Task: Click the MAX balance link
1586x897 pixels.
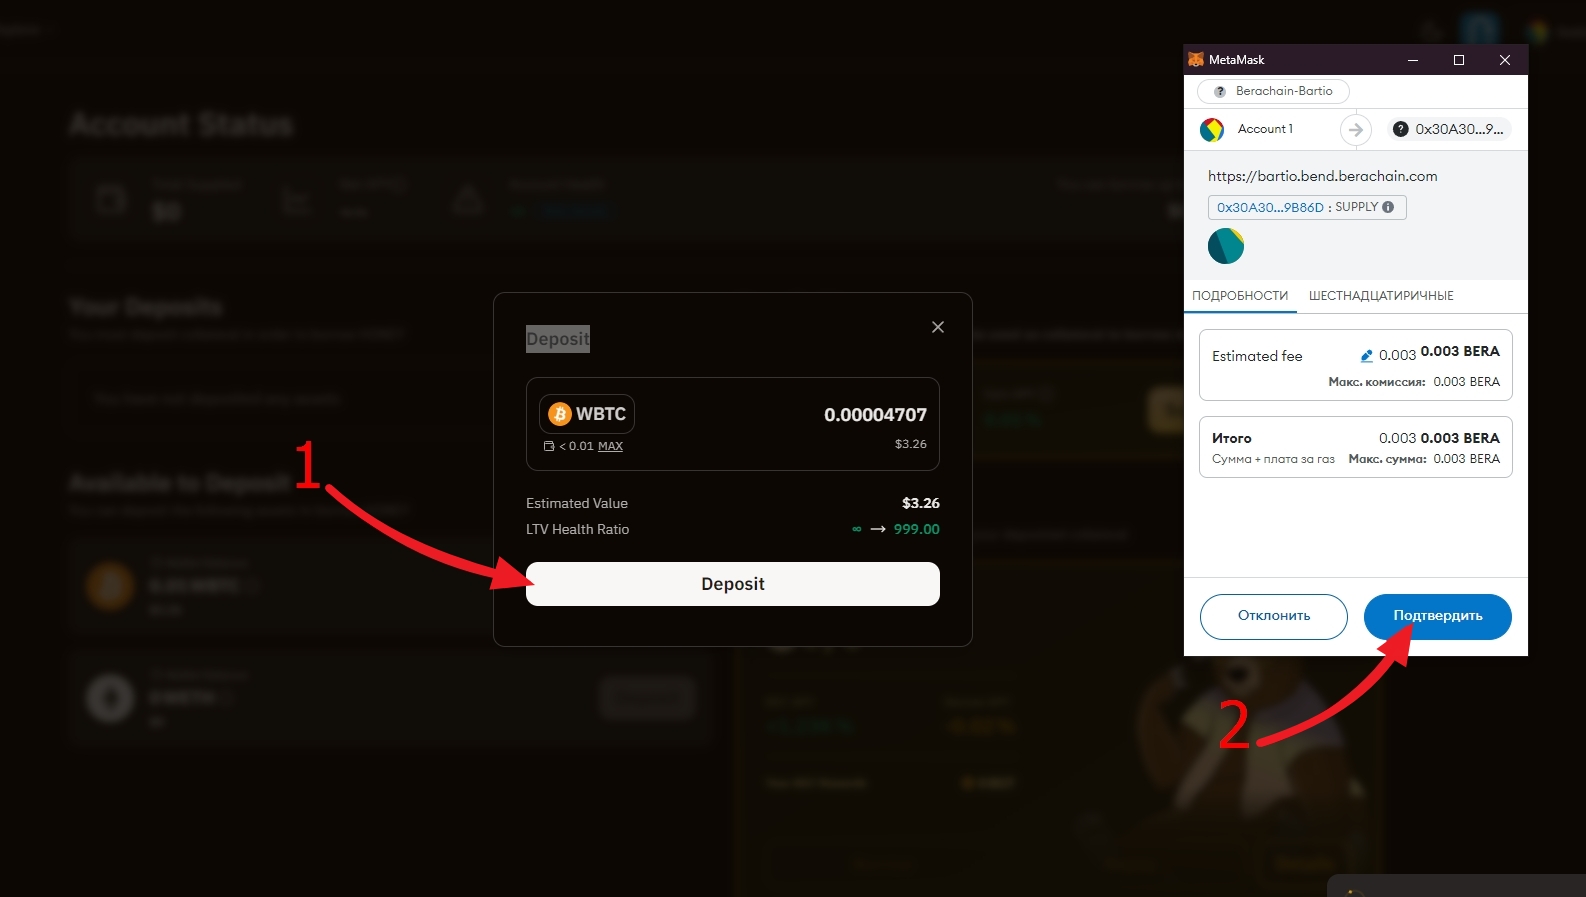Action: click(x=610, y=446)
